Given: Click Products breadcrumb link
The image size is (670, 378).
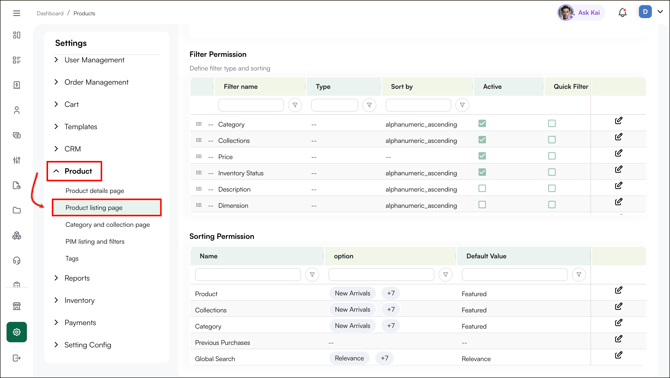Looking at the screenshot, I should point(84,13).
